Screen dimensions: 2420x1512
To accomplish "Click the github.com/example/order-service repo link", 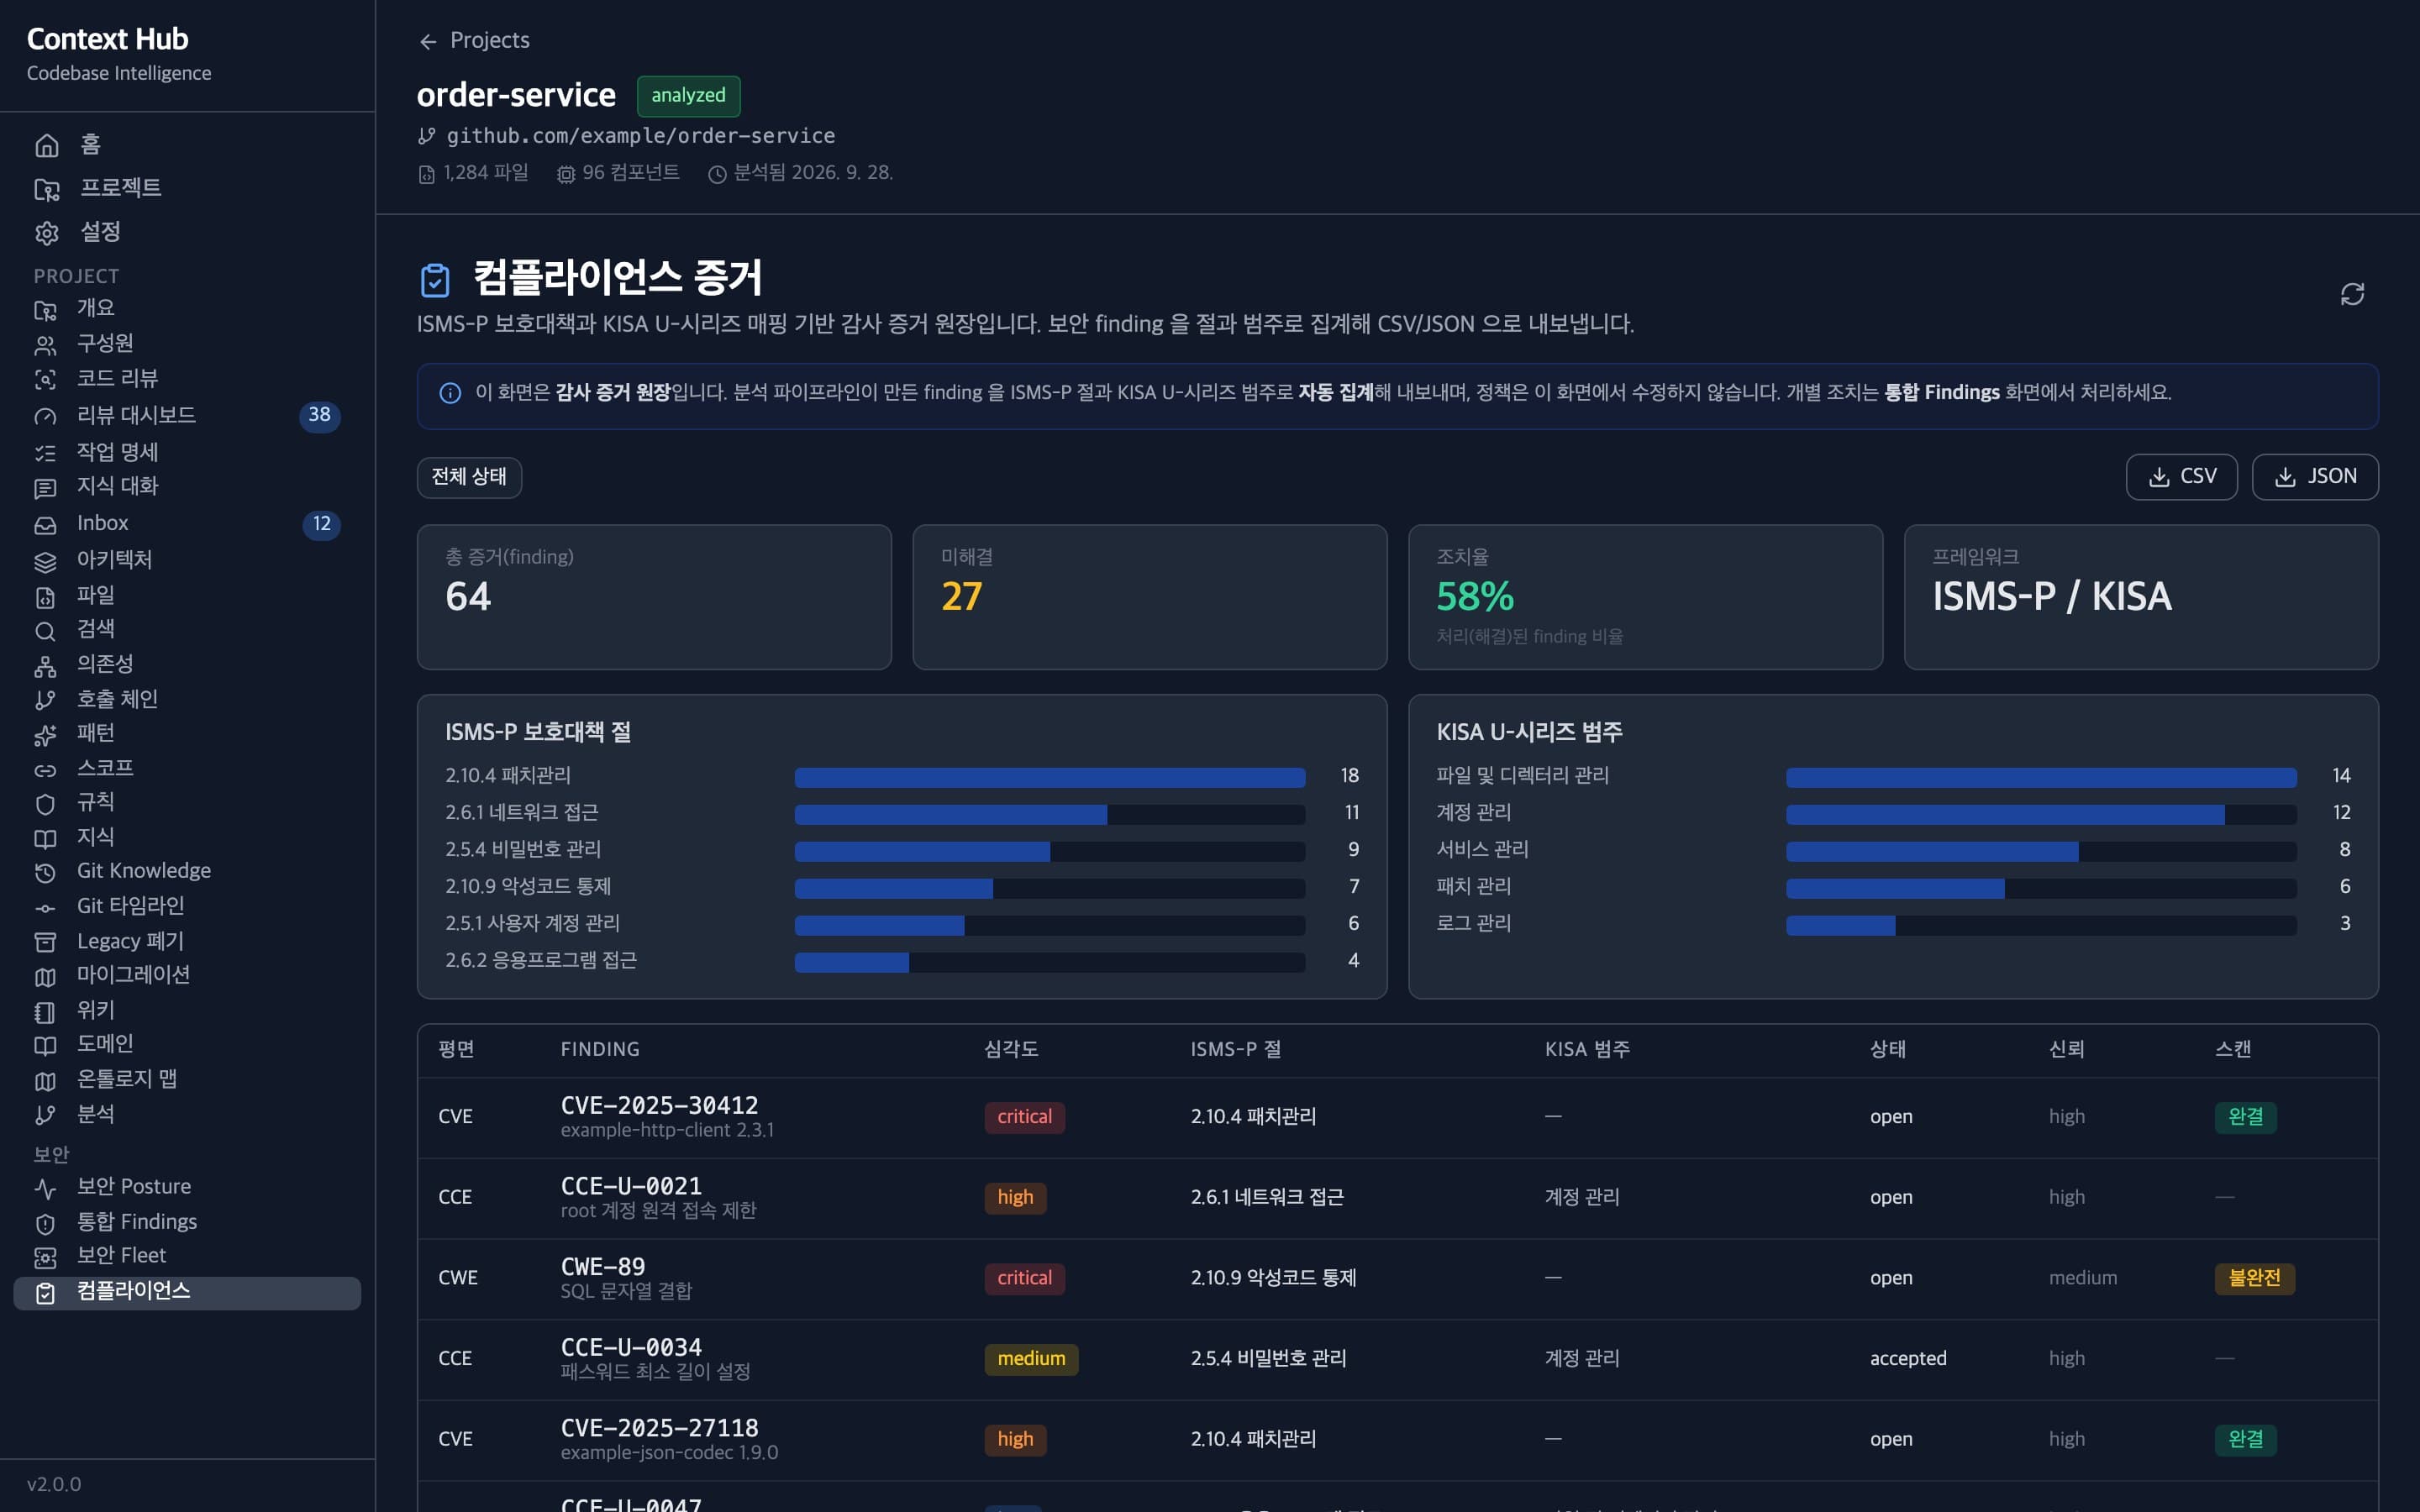I will (640, 136).
